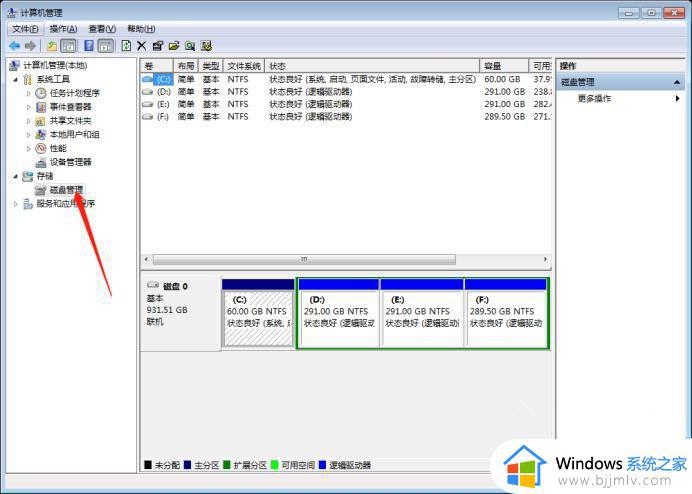Select 磁盘管理 in the tree
This screenshot has height=494, width=692.
[x=66, y=190]
